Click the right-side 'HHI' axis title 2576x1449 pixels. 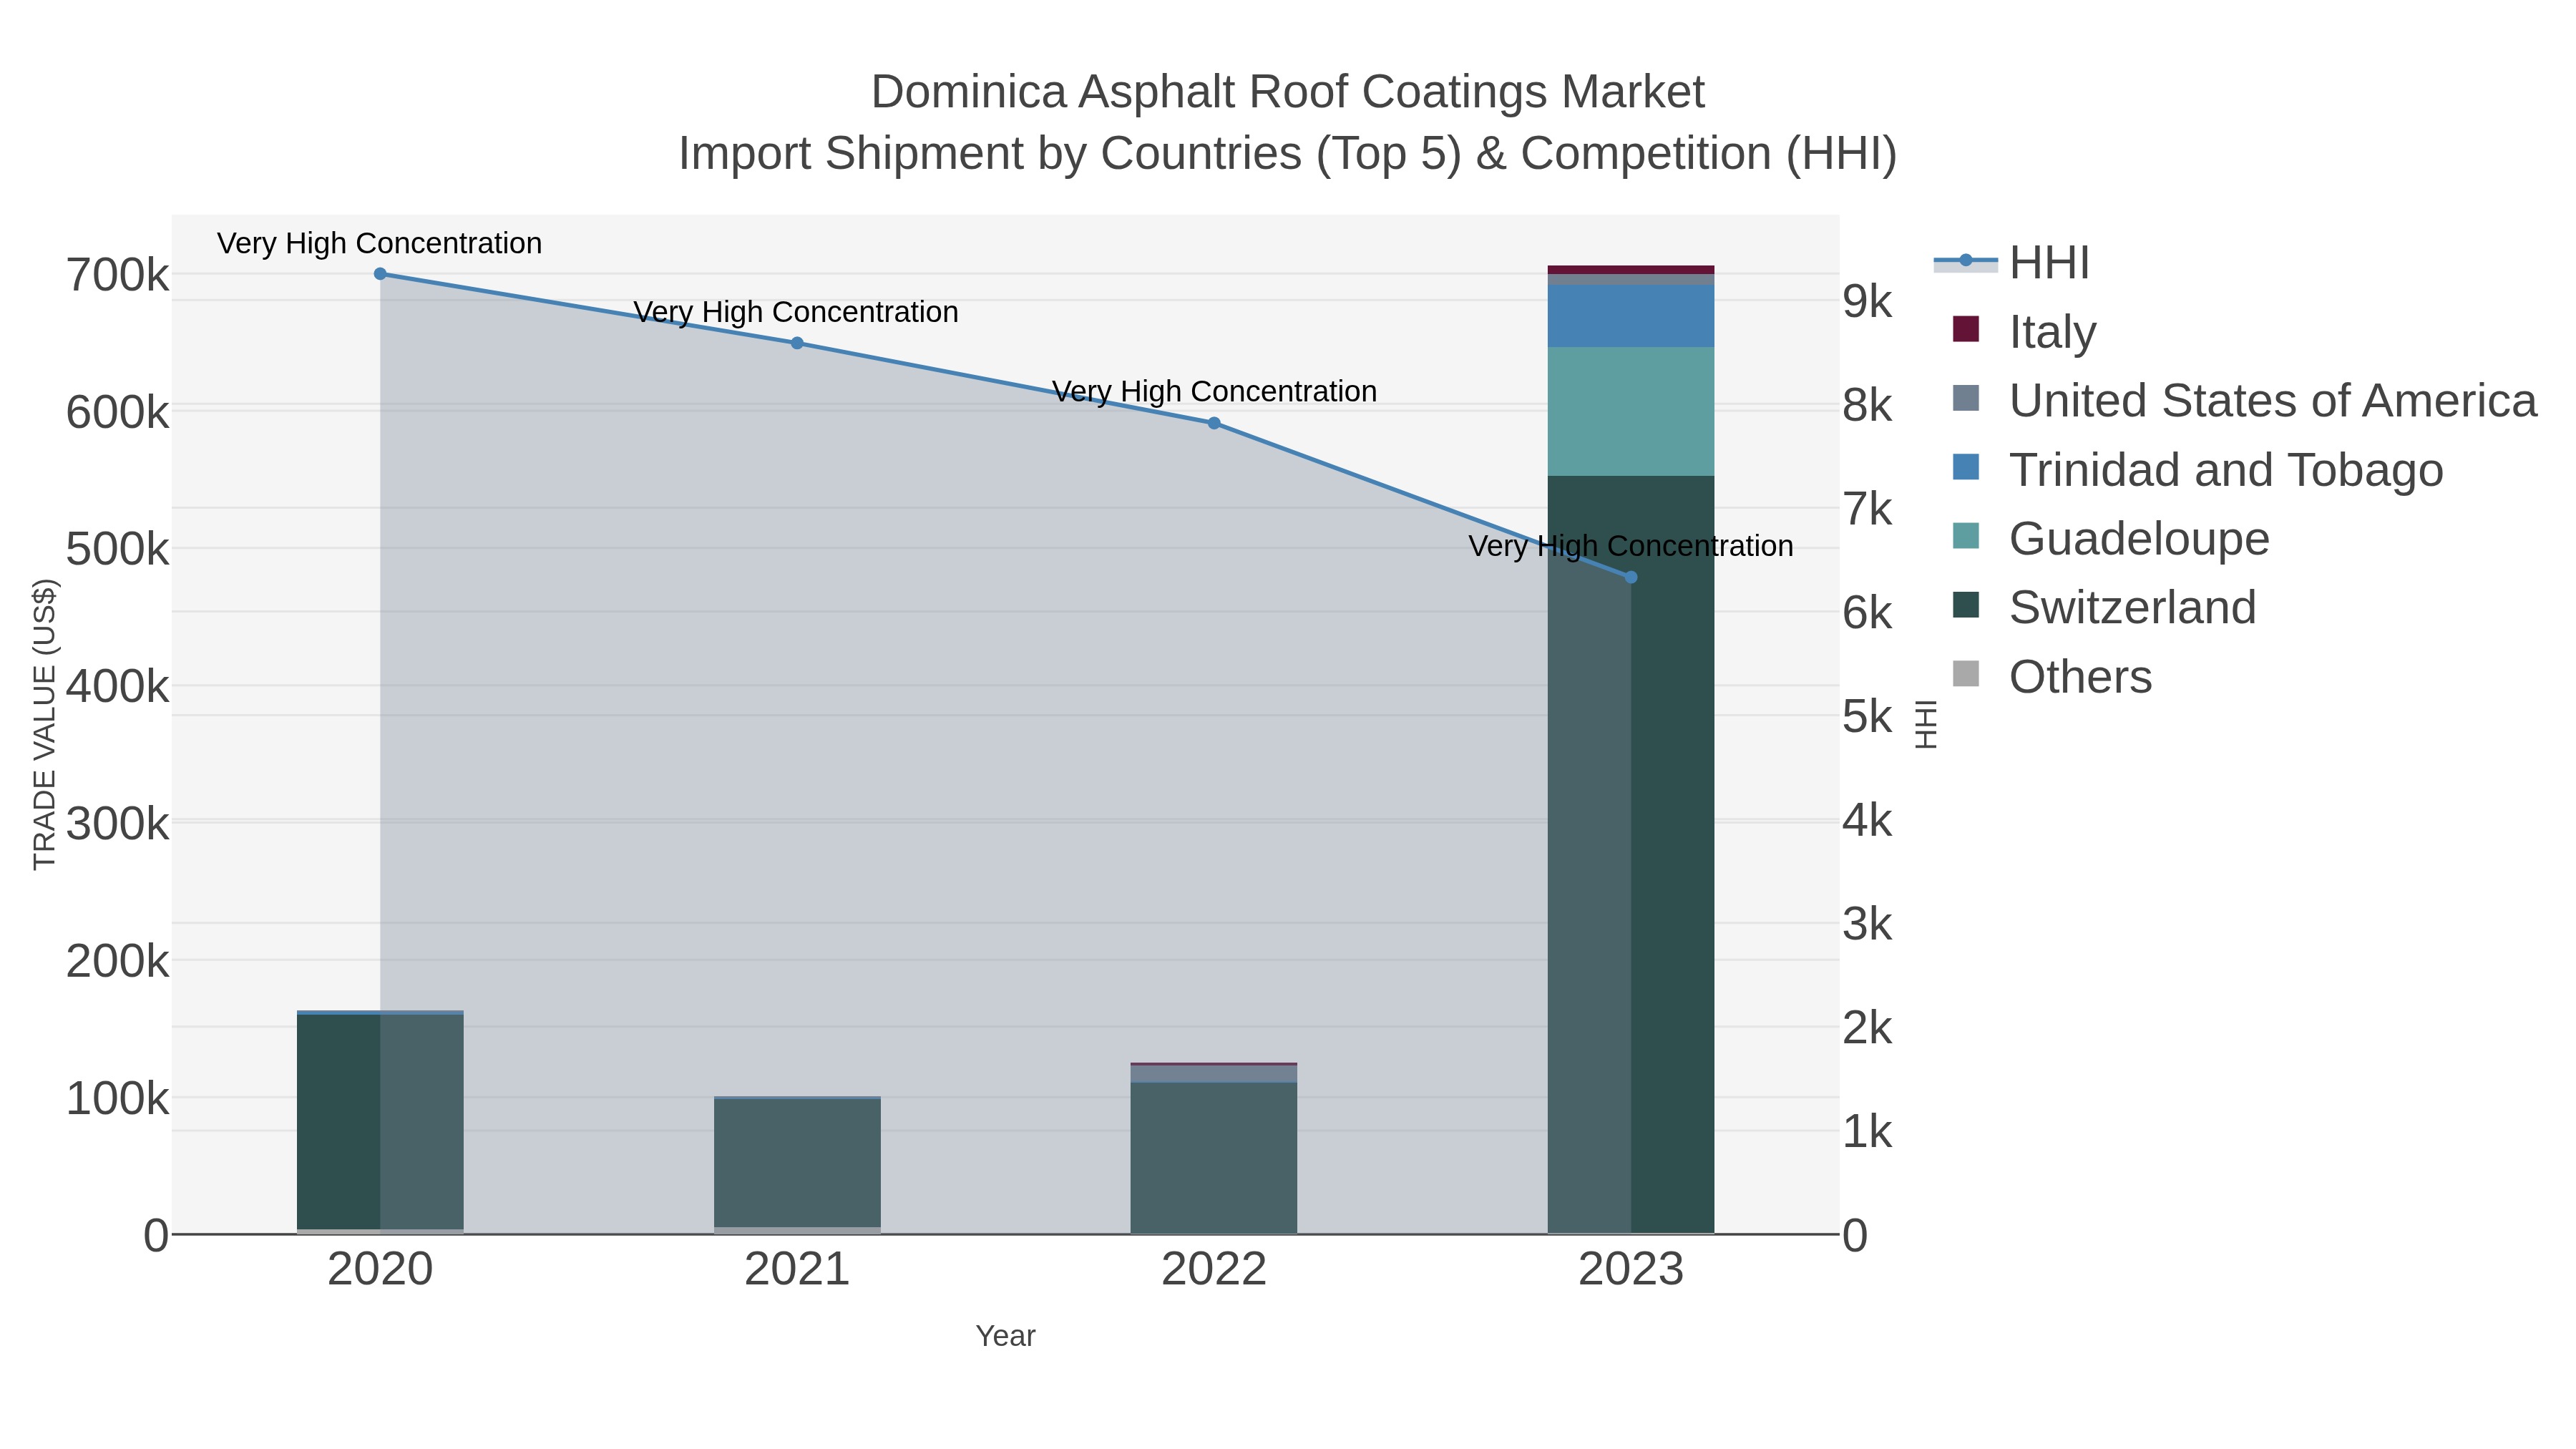point(1926,724)
